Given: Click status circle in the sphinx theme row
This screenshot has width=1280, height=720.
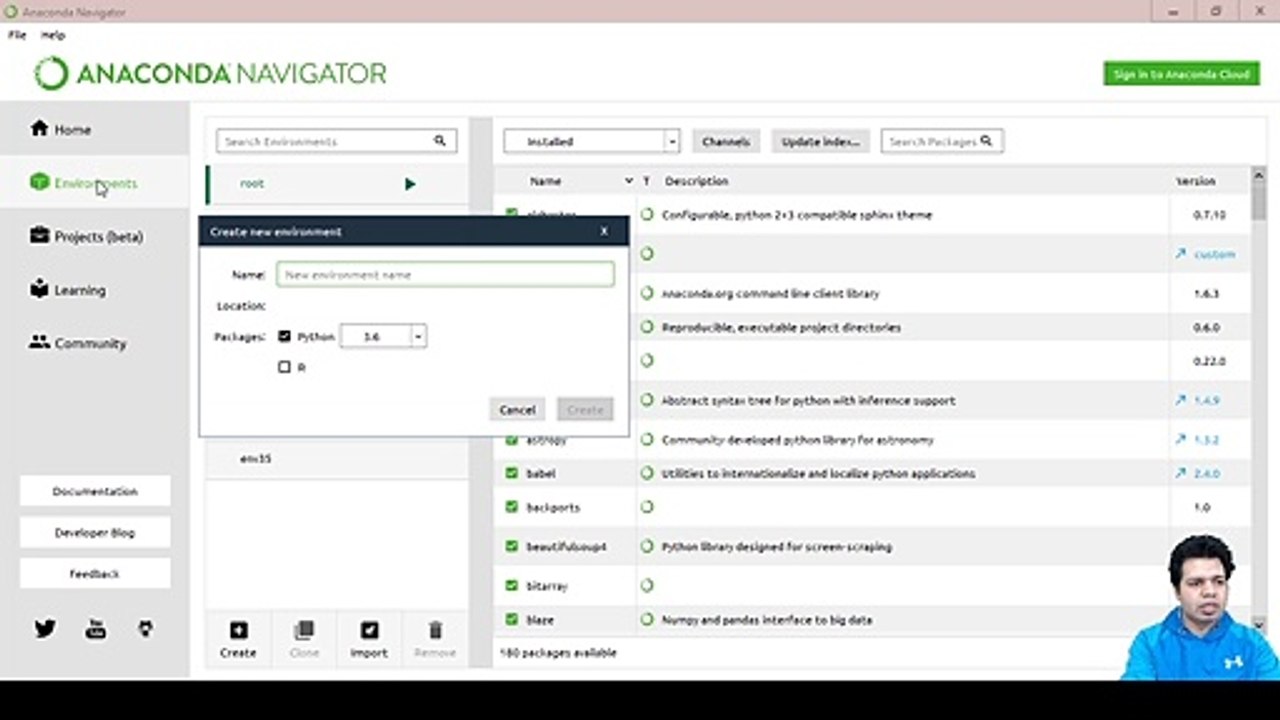Looking at the screenshot, I should pyautogui.click(x=647, y=214).
